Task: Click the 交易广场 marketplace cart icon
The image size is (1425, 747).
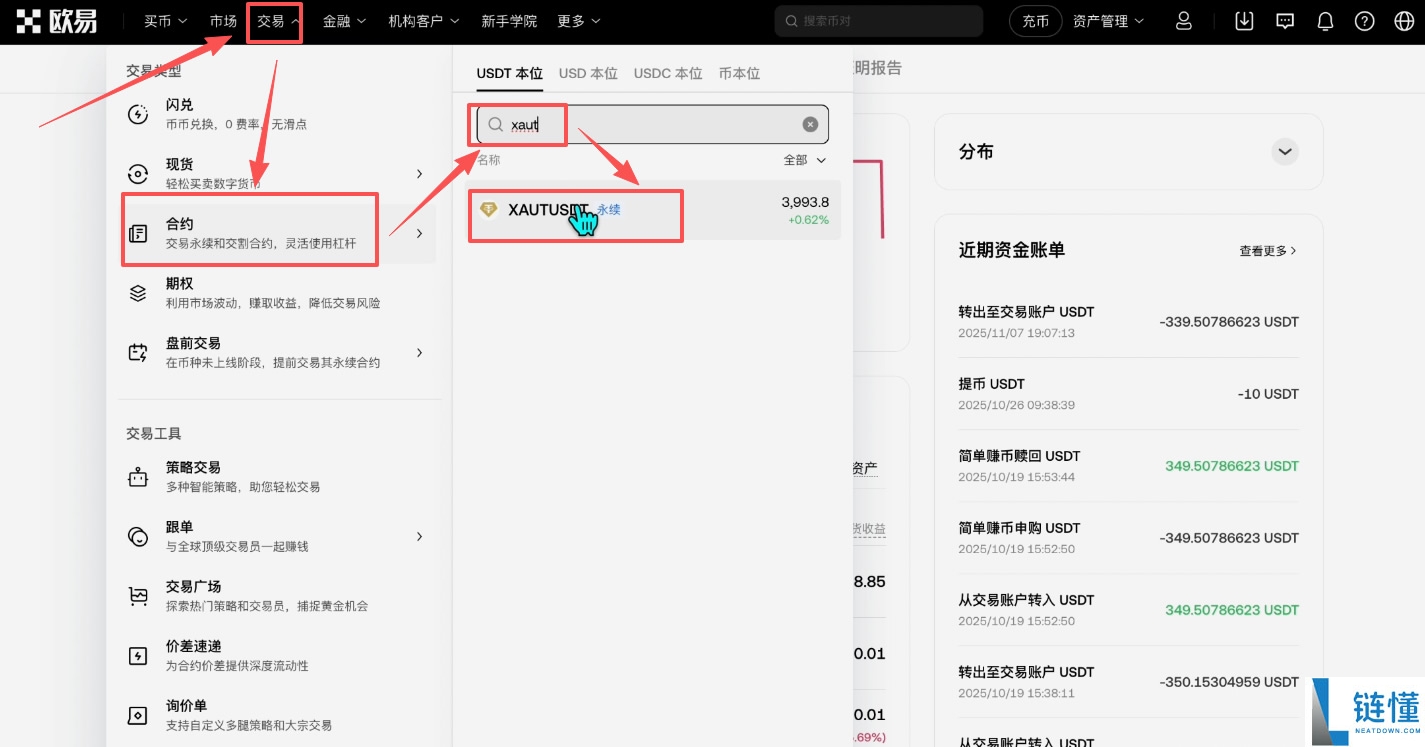Action: (x=138, y=595)
